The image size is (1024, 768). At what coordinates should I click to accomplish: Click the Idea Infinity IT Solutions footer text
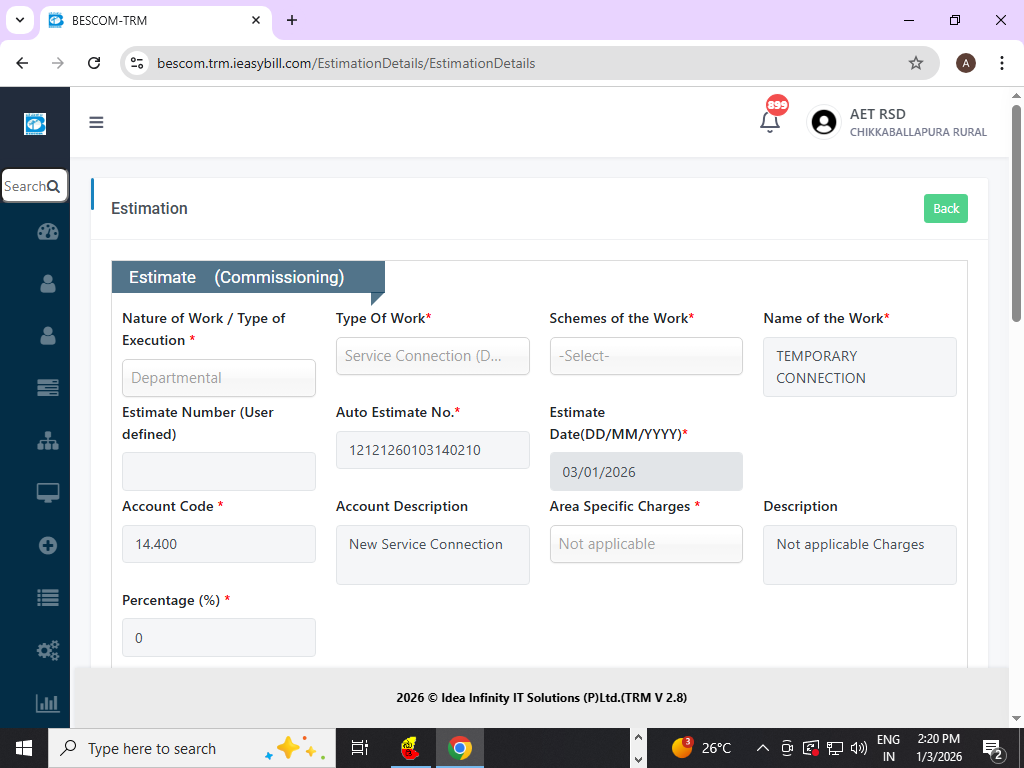click(541, 697)
